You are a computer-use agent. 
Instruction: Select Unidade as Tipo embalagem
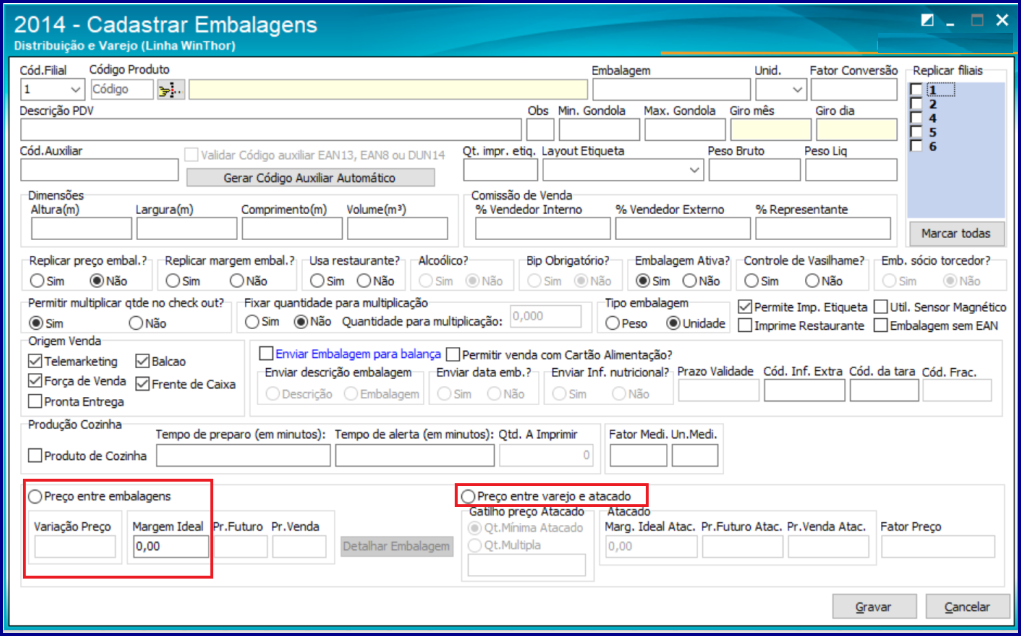(674, 323)
